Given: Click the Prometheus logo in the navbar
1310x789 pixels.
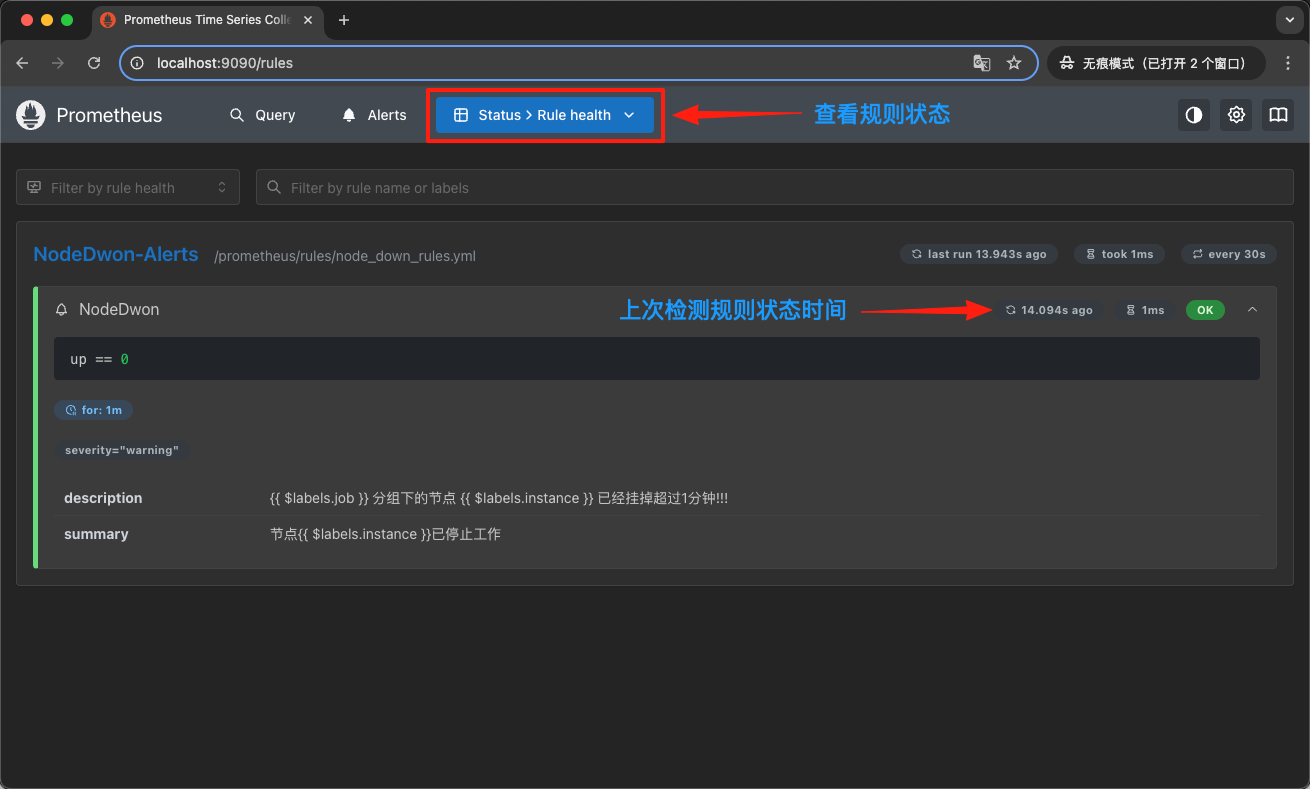Looking at the screenshot, I should point(30,115).
